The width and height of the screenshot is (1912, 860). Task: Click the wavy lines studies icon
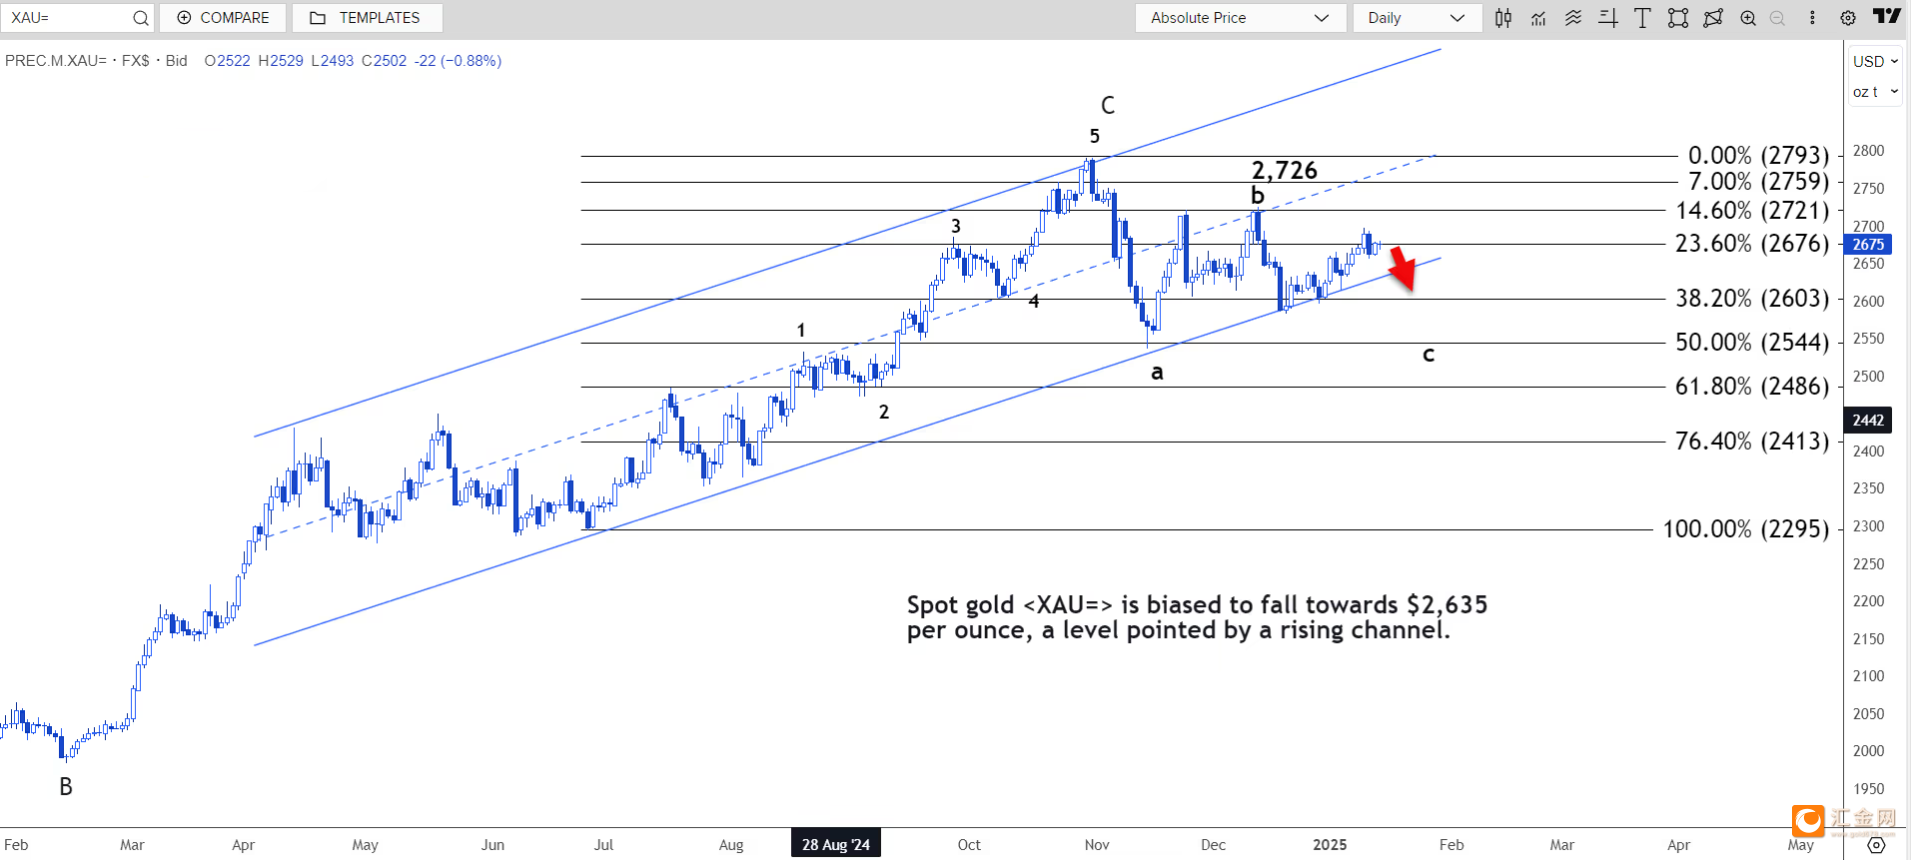(1573, 18)
